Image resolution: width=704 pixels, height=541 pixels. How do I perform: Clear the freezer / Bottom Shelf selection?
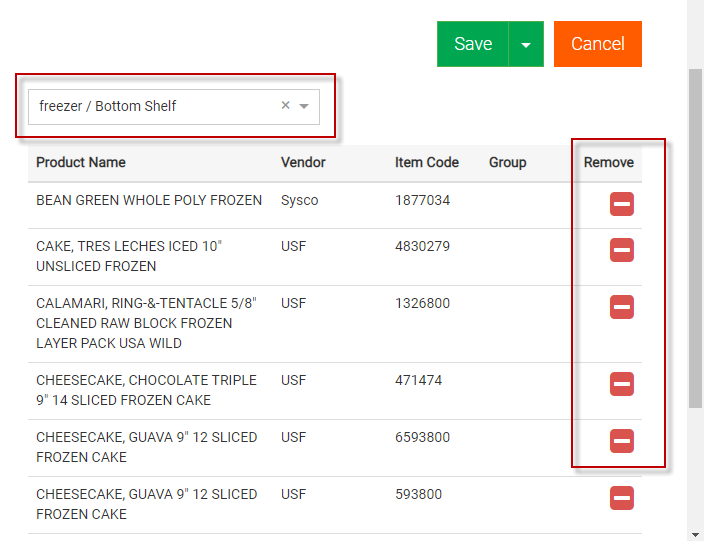(285, 105)
